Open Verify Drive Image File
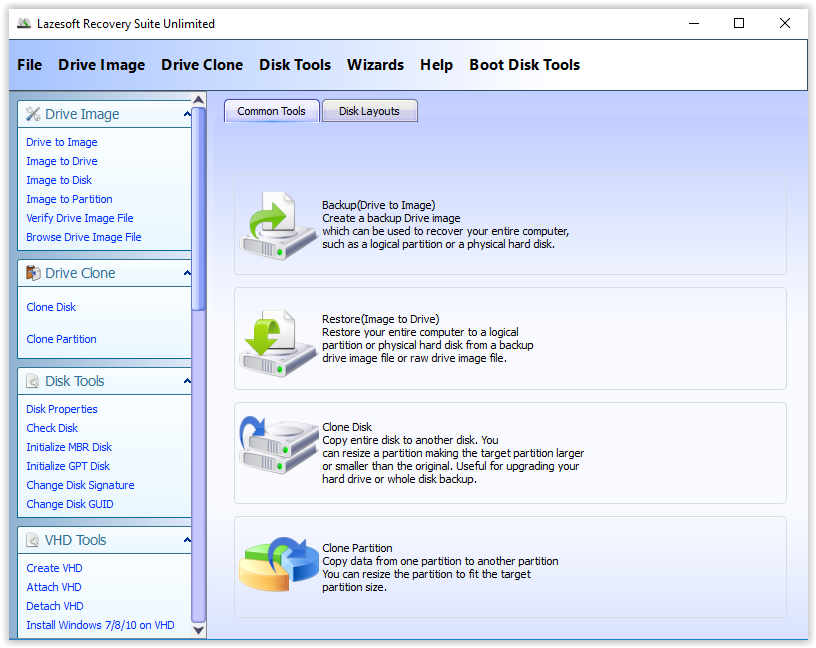 pos(80,218)
